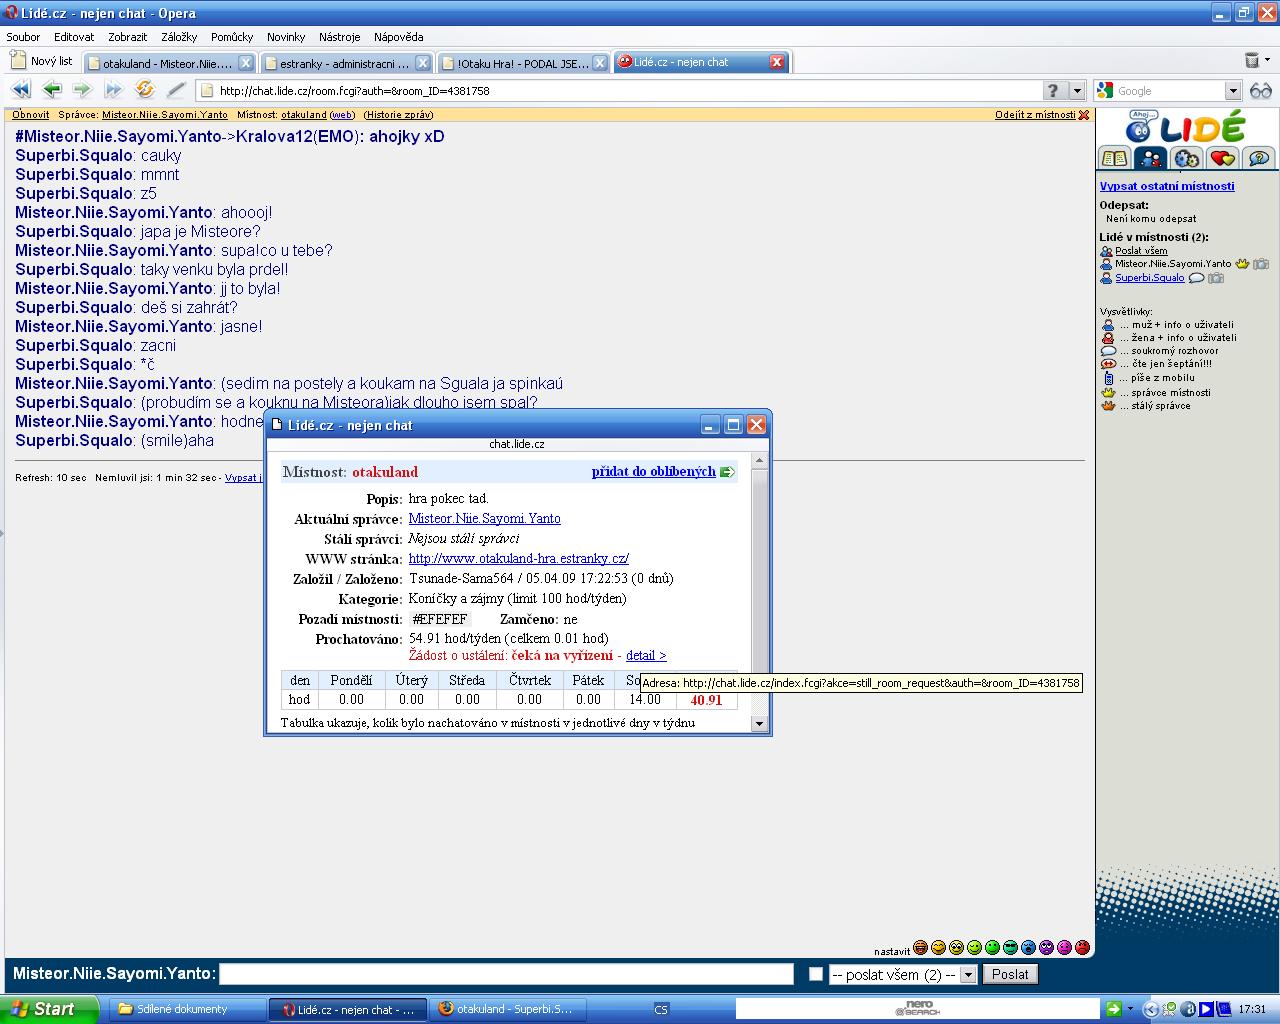Switch to the '!Otaku Hra! - PODAL JSE' tab

click(522, 62)
